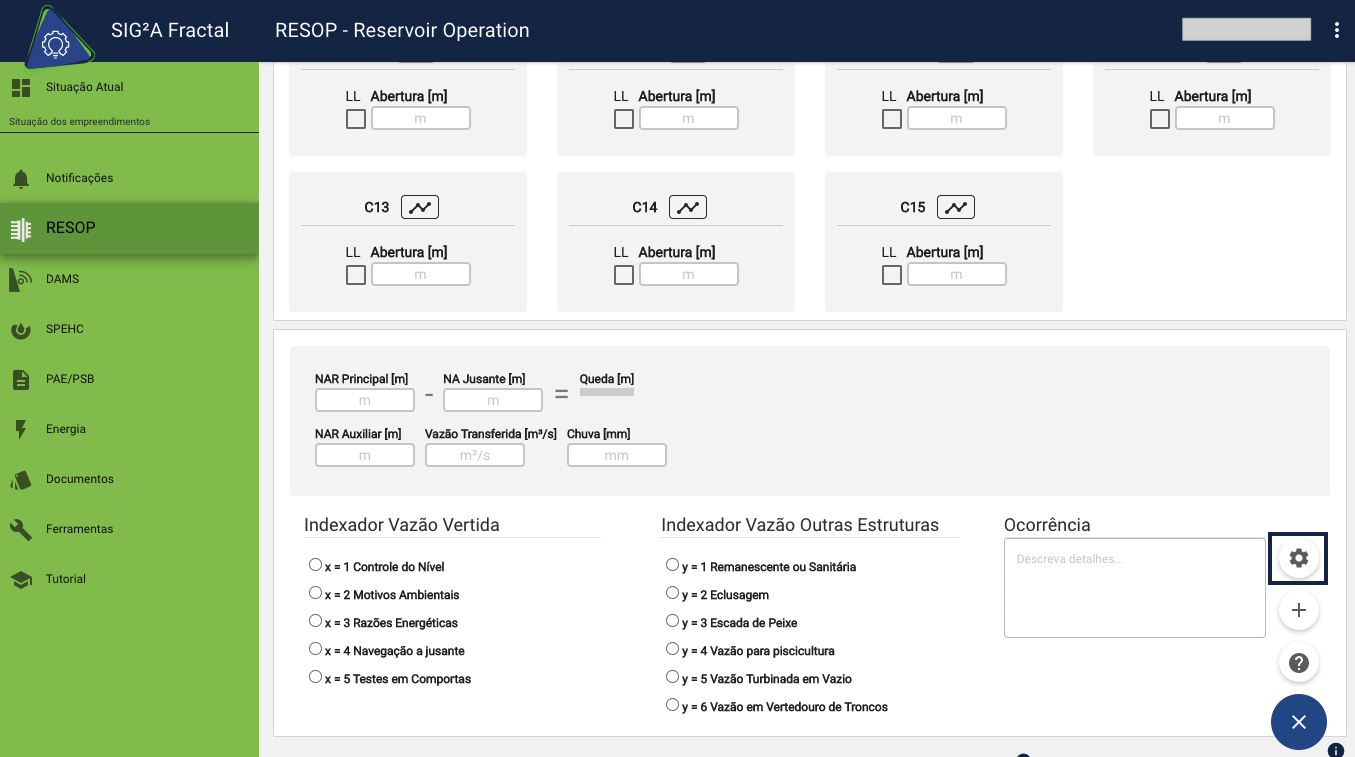Image resolution: width=1355 pixels, height=757 pixels.
Task: Open the PAE/PSB module
Action: pos(69,379)
